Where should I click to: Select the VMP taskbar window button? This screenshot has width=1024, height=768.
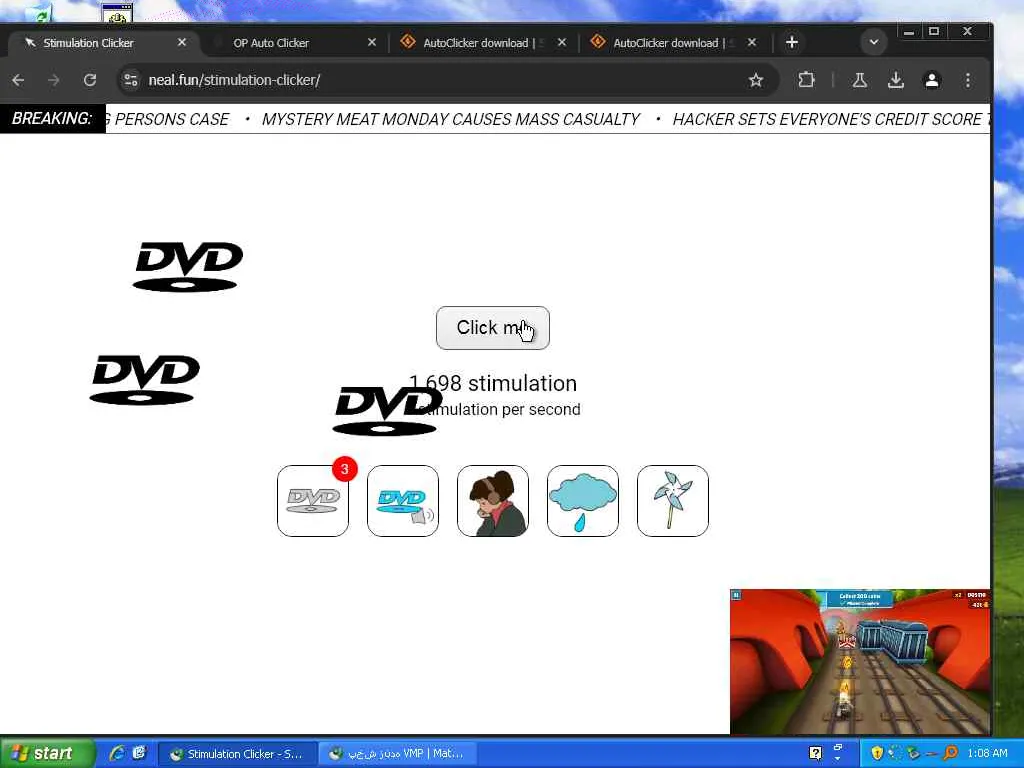[x=398, y=754]
